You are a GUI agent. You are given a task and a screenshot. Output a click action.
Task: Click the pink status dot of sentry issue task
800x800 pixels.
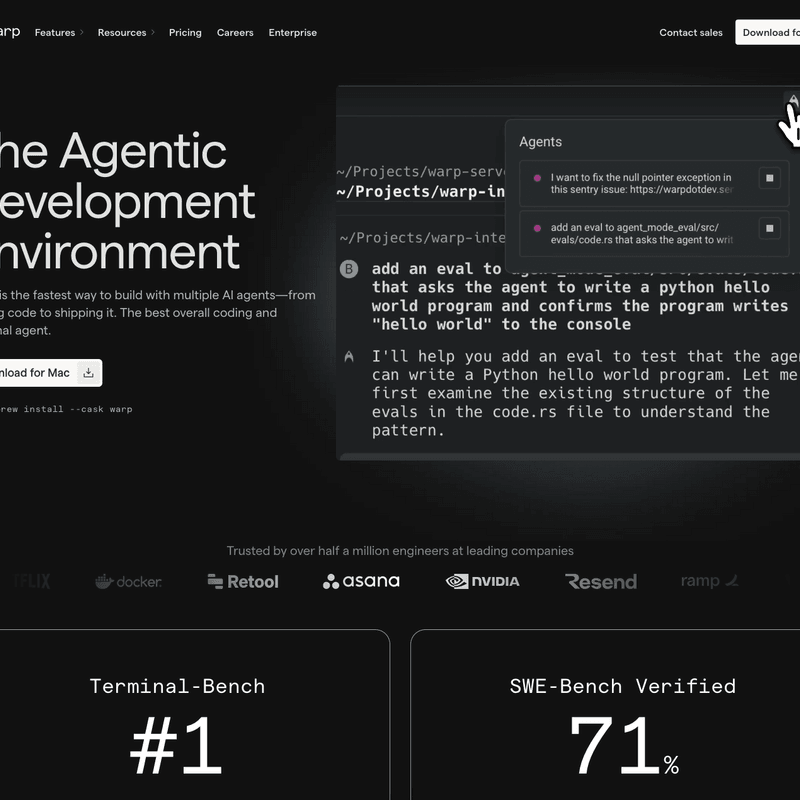click(537, 178)
